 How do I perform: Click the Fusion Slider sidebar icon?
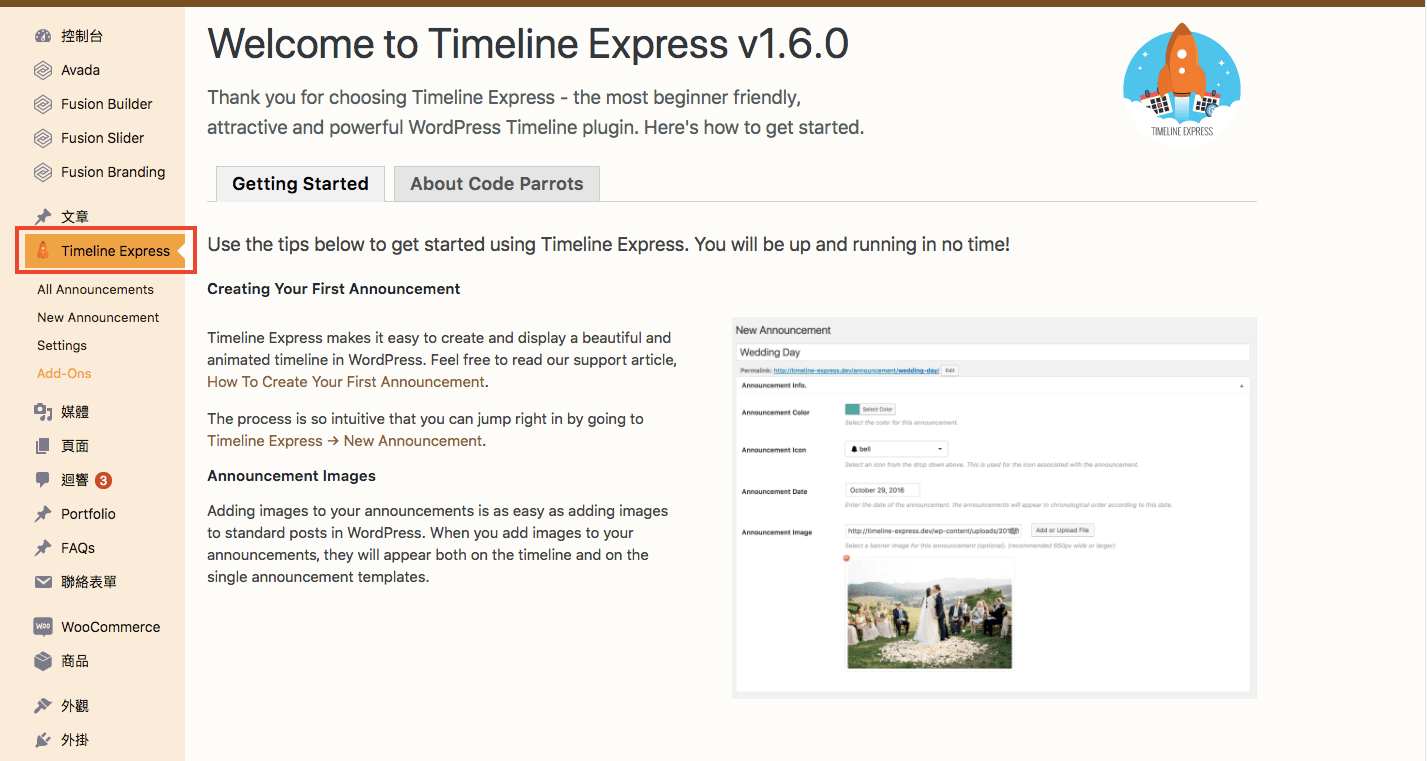(x=43, y=138)
